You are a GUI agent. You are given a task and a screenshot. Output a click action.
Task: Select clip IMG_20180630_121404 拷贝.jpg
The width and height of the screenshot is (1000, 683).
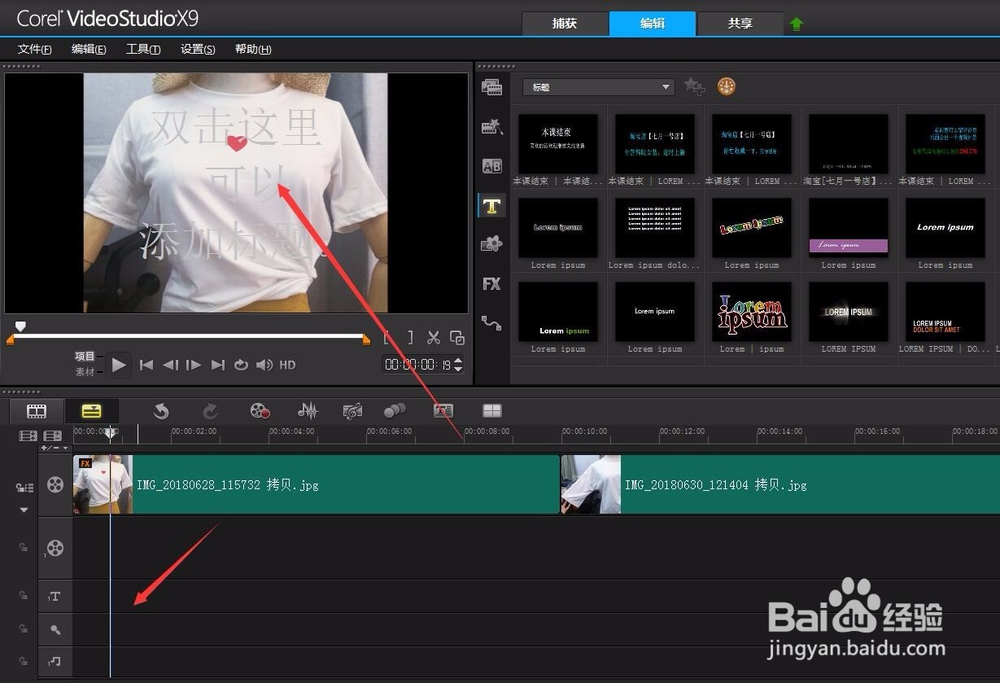coord(780,485)
